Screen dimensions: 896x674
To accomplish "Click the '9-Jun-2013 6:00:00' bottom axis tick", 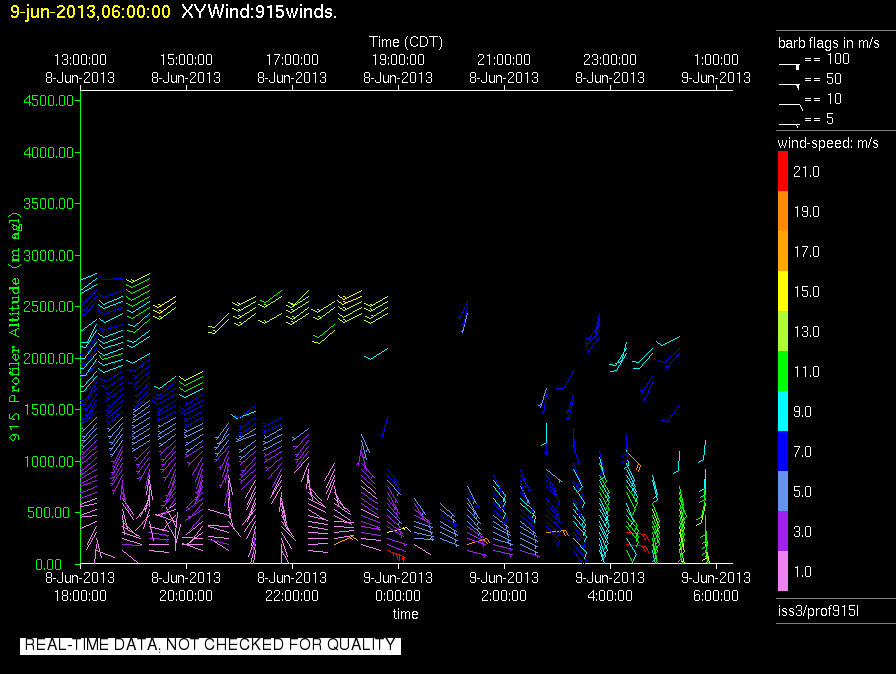I will 716,587.
